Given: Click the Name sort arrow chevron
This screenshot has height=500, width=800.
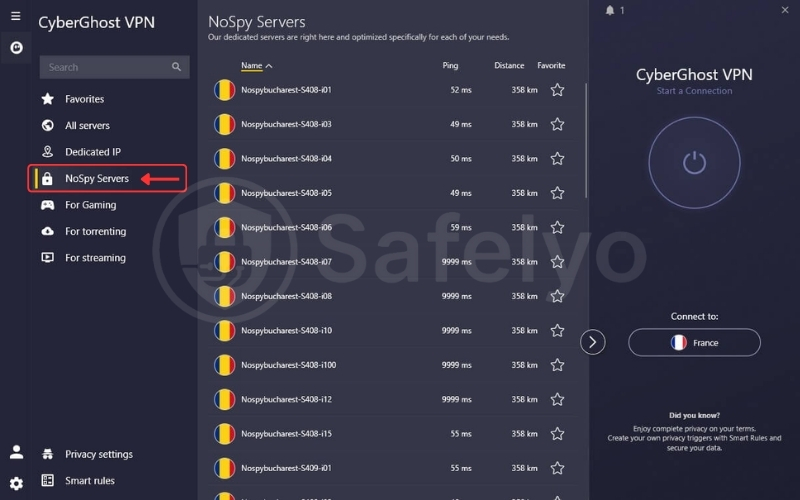Looking at the screenshot, I should pos(269,66).
